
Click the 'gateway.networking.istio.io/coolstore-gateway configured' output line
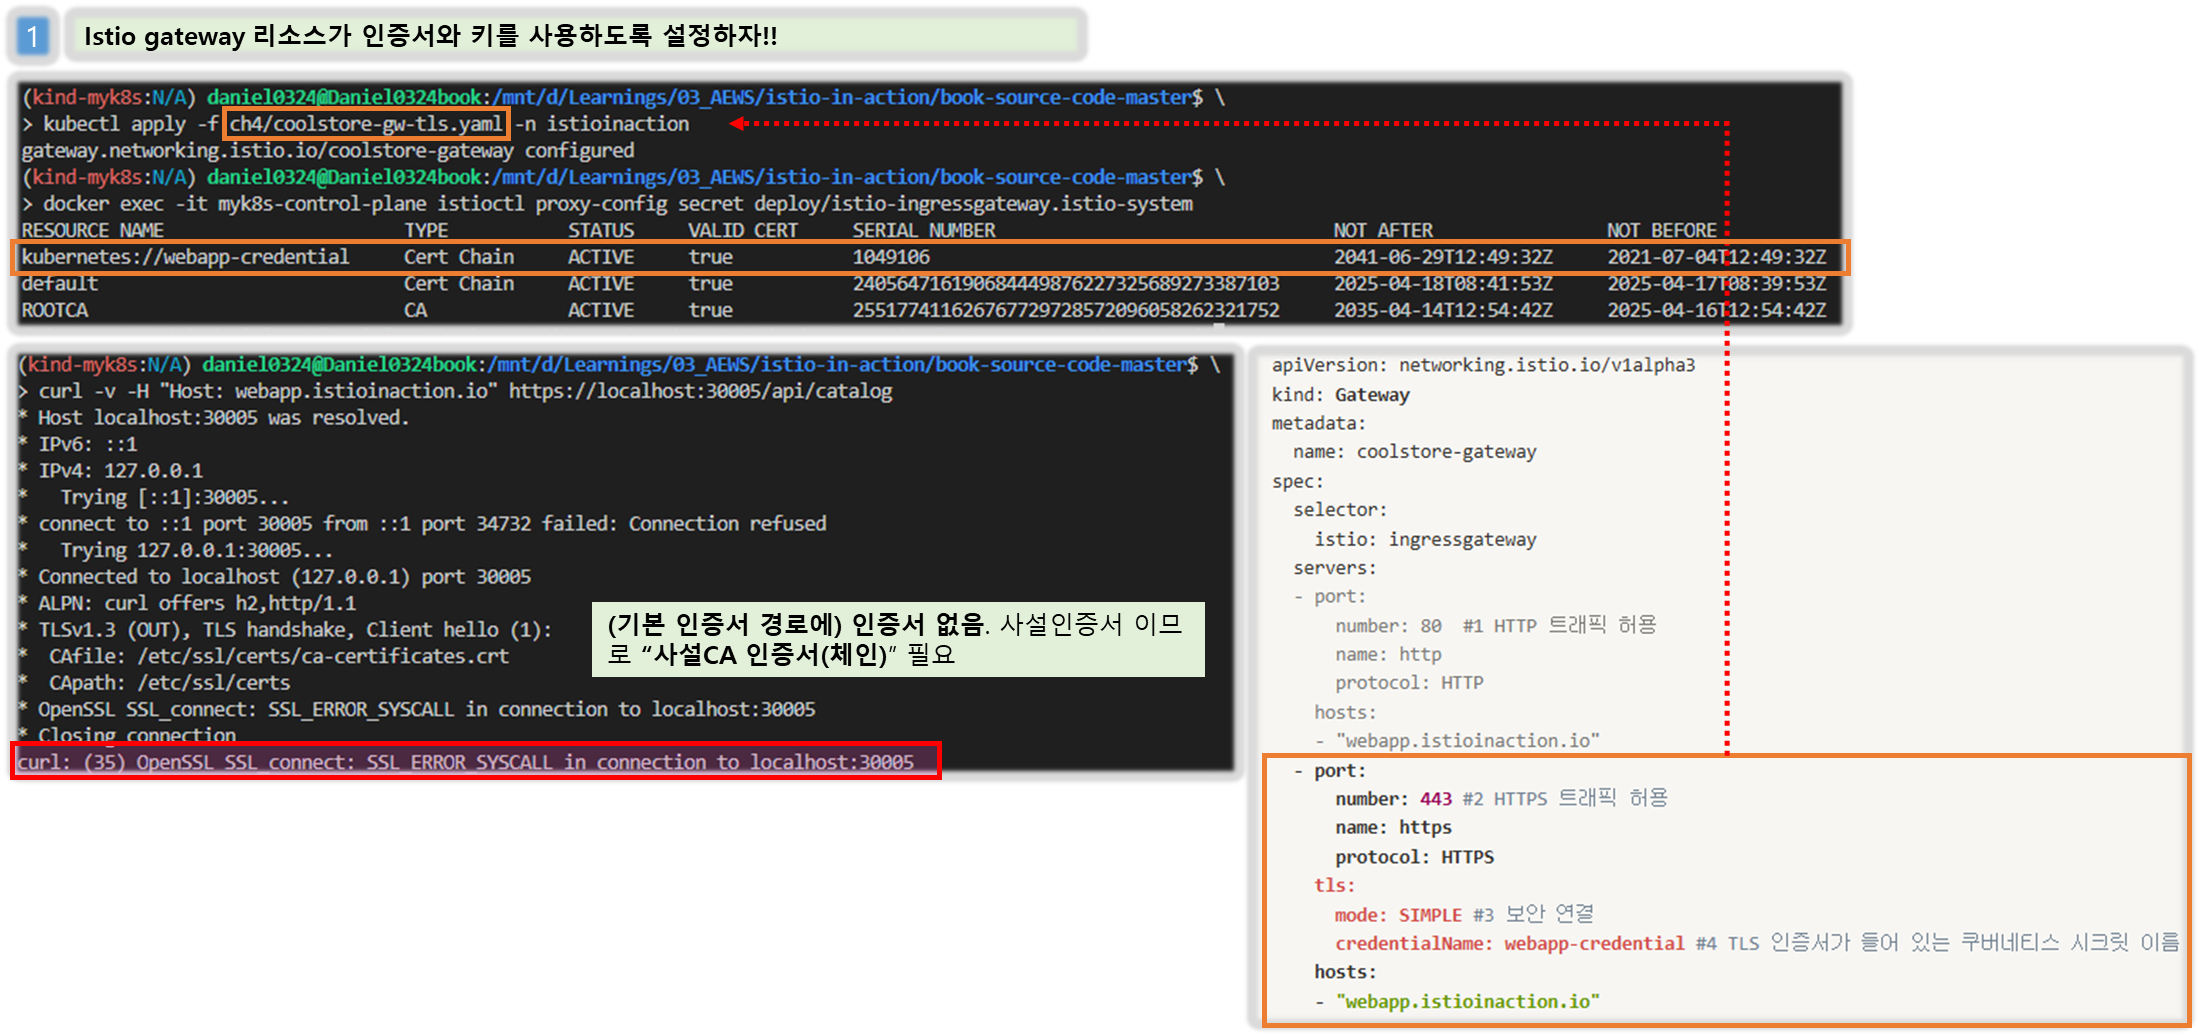[328, 150]
